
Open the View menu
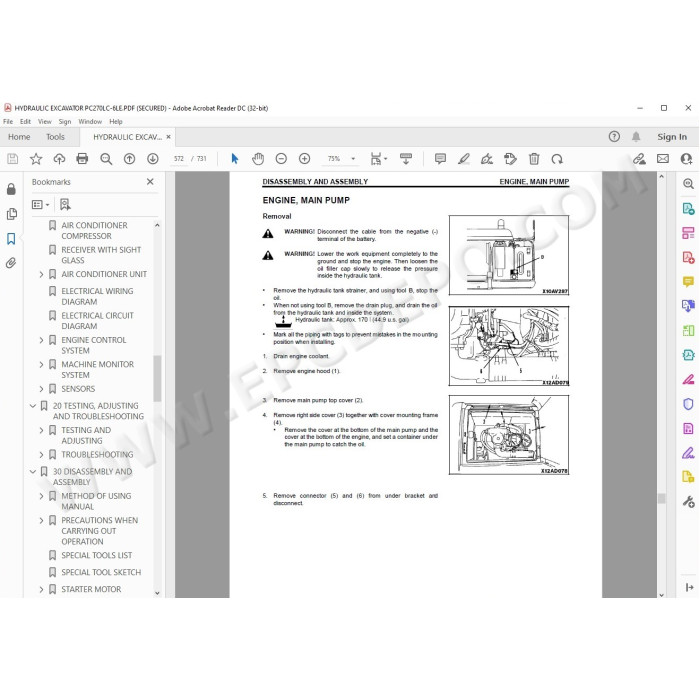(45, 121)
